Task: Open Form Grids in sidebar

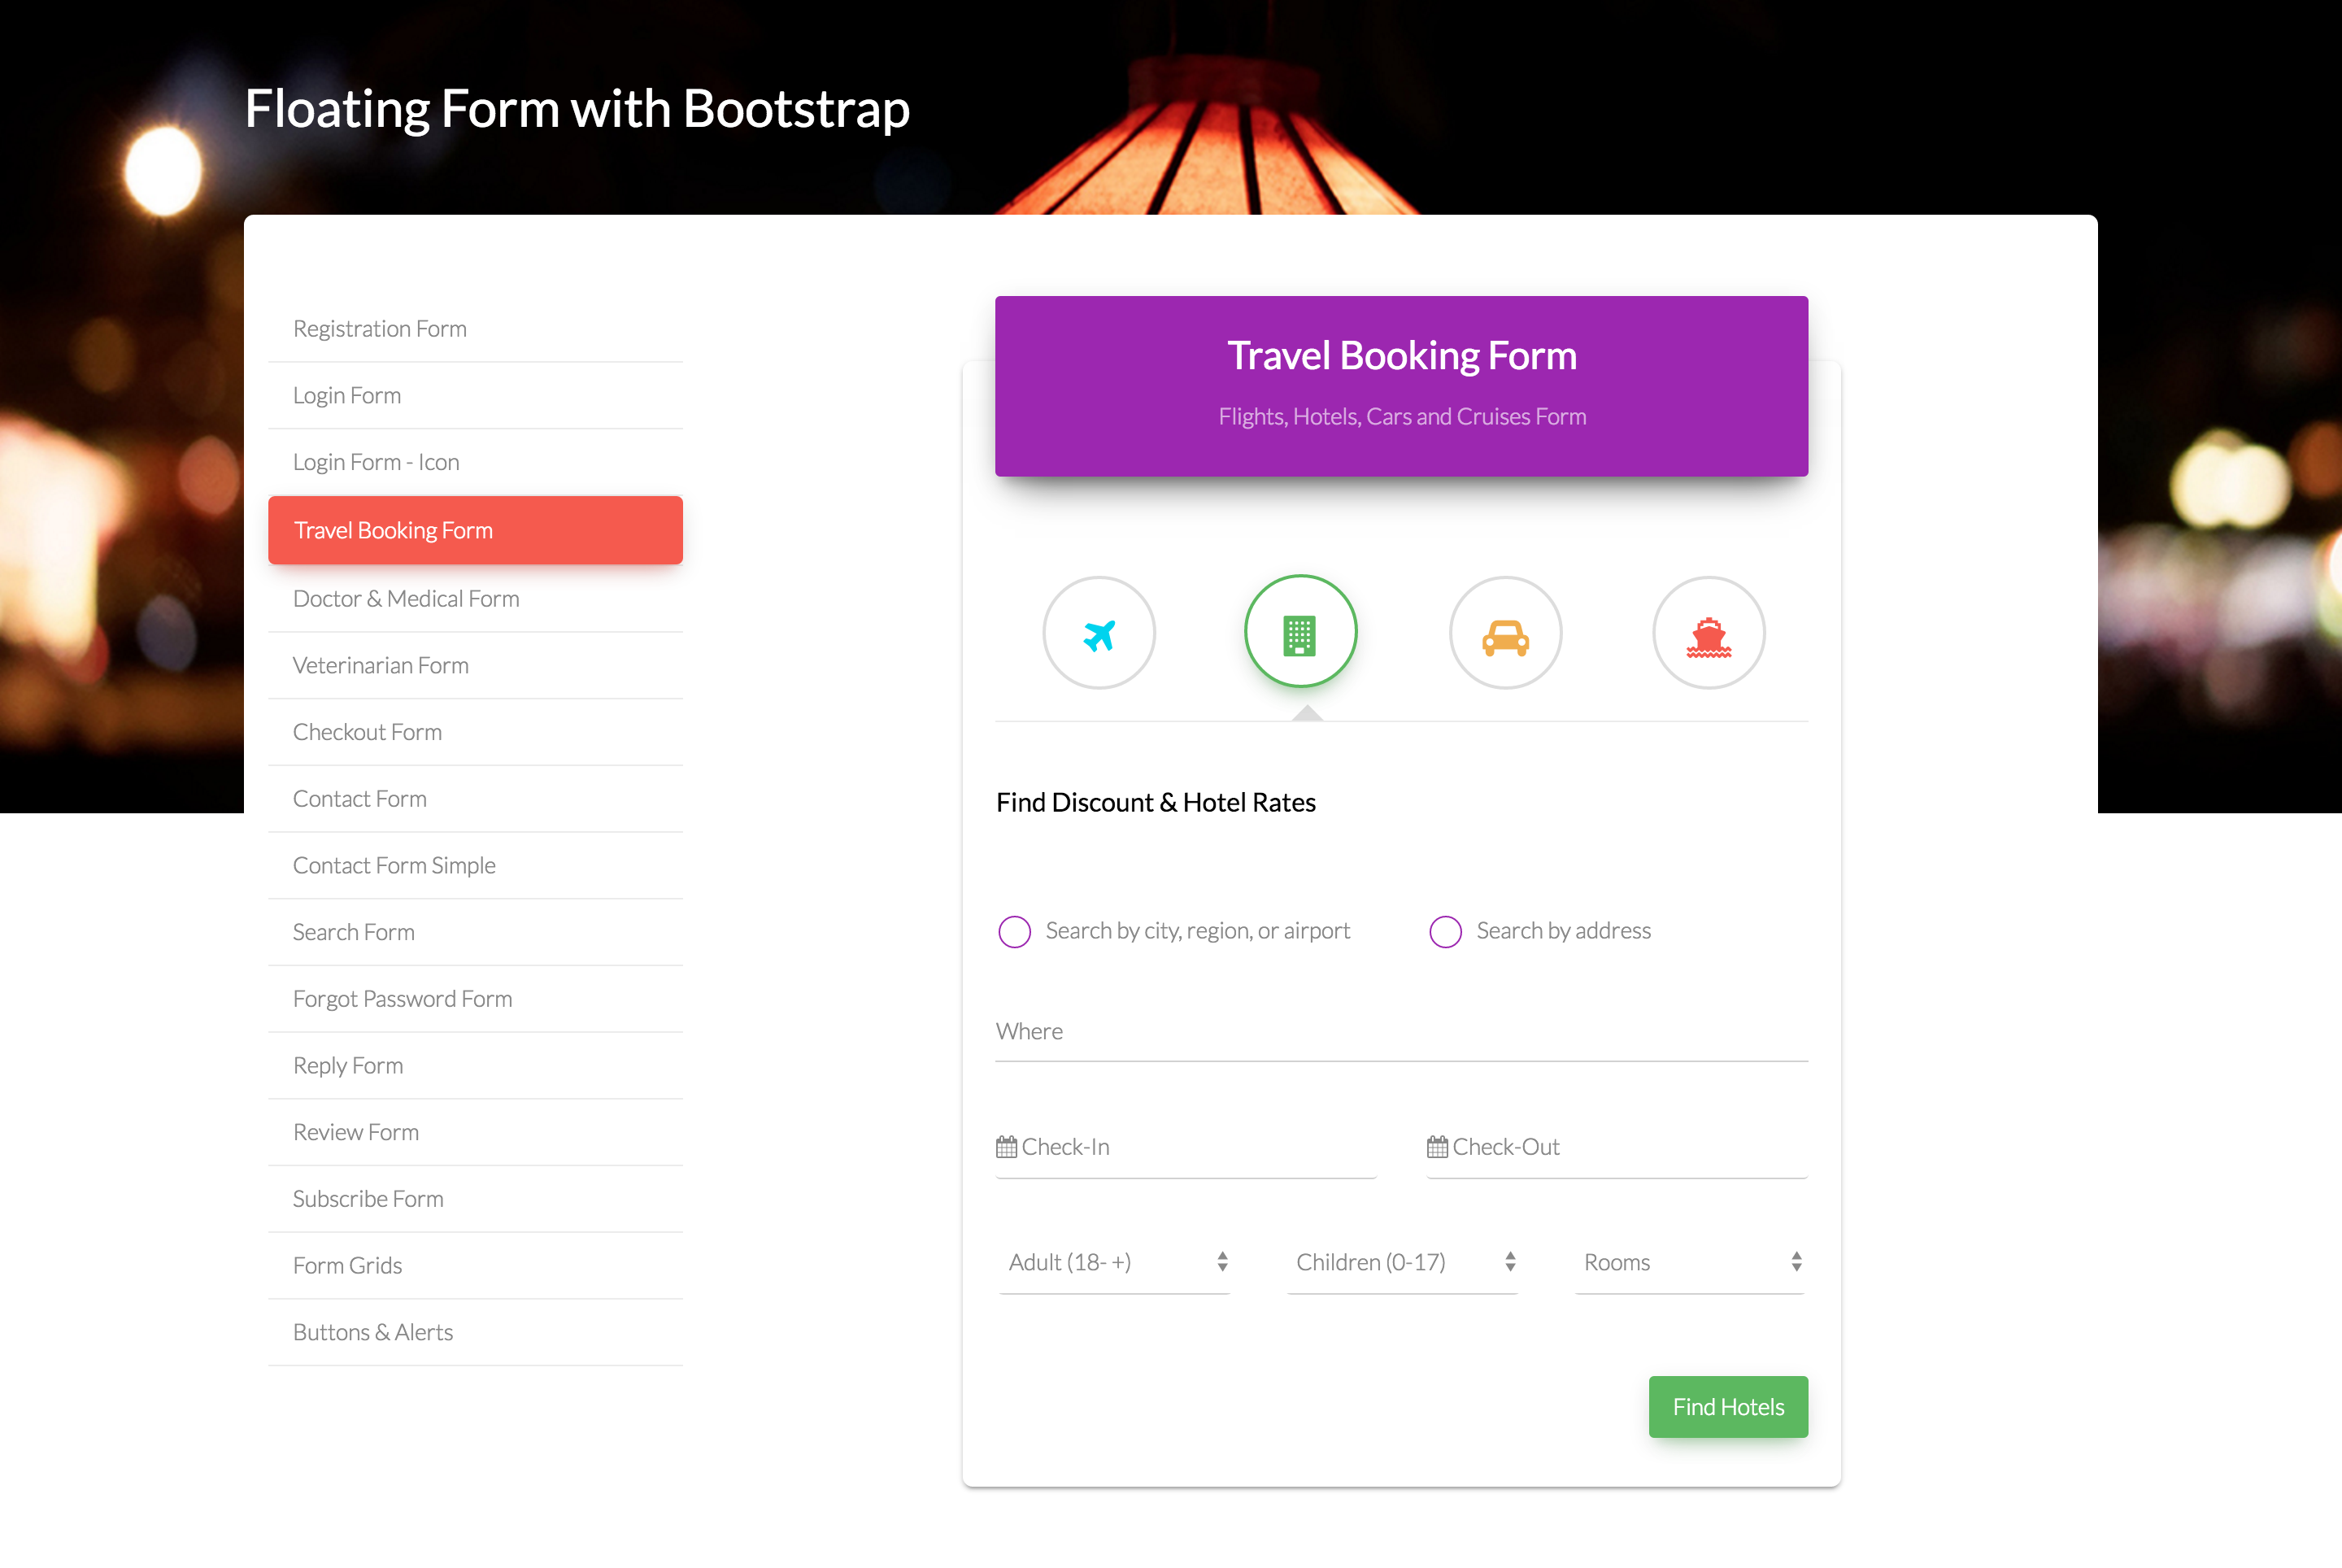Action: [x=476, y=1266]
